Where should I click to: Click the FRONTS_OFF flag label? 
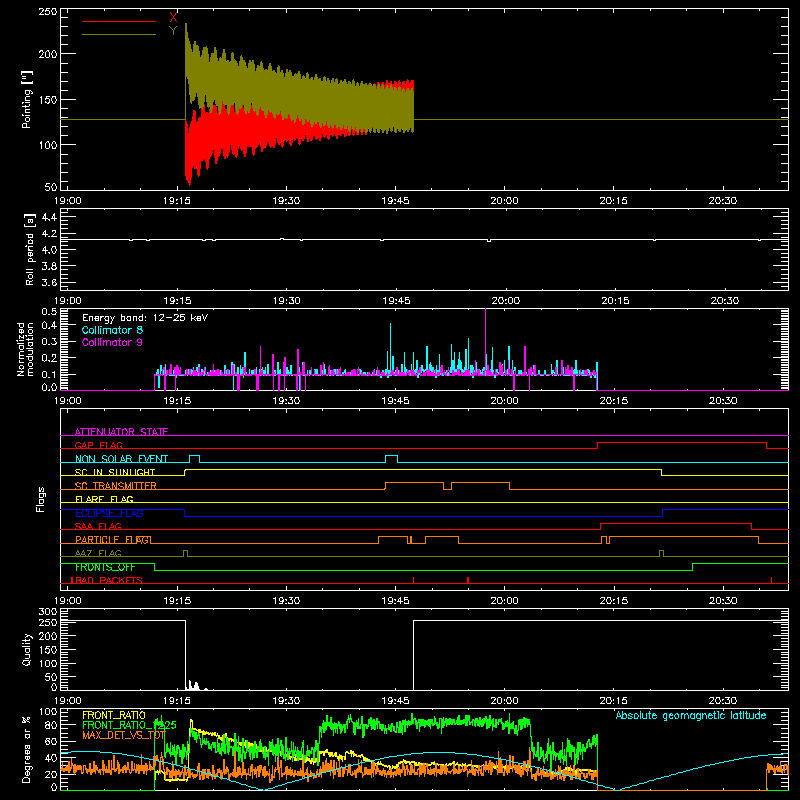coord(105,567)
